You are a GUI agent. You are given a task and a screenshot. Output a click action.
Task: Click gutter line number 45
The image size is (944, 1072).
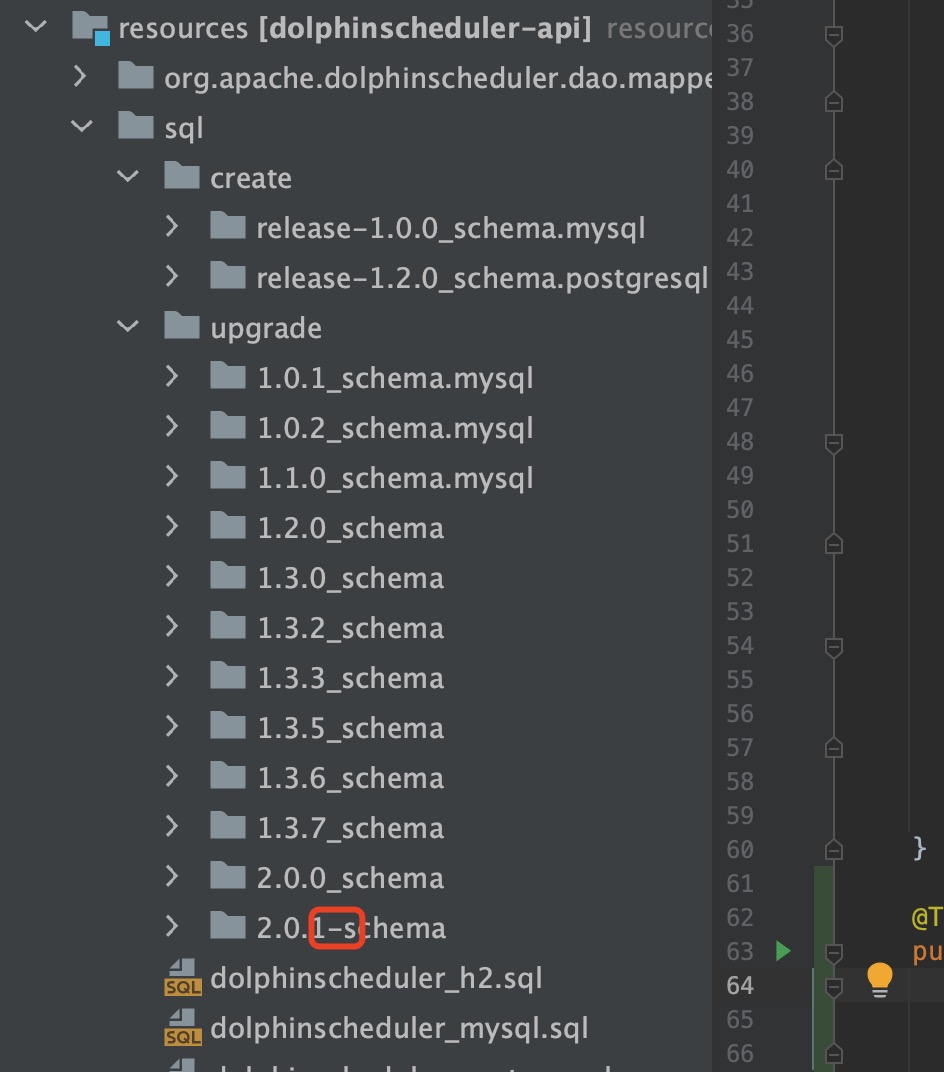pyautogui.click(x=740, y=339)
